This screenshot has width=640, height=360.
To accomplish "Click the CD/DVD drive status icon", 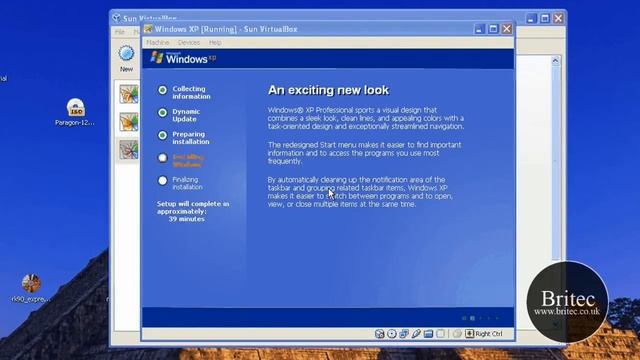I will 392,334.
